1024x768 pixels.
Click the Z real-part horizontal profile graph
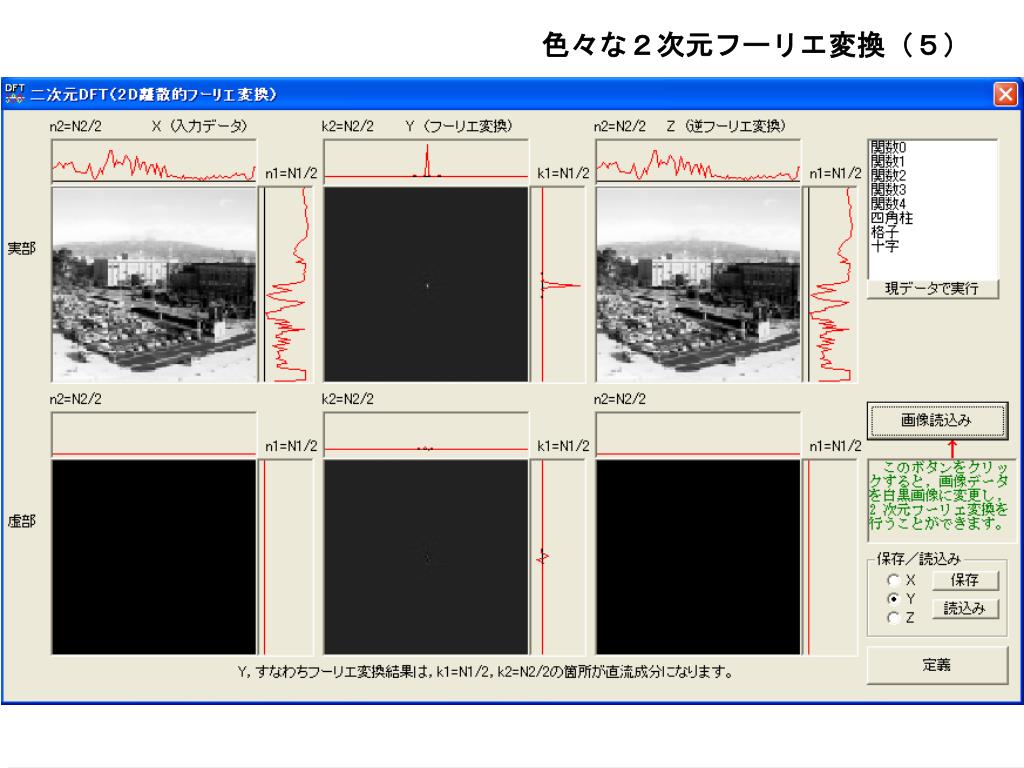(x=698, y=161)
